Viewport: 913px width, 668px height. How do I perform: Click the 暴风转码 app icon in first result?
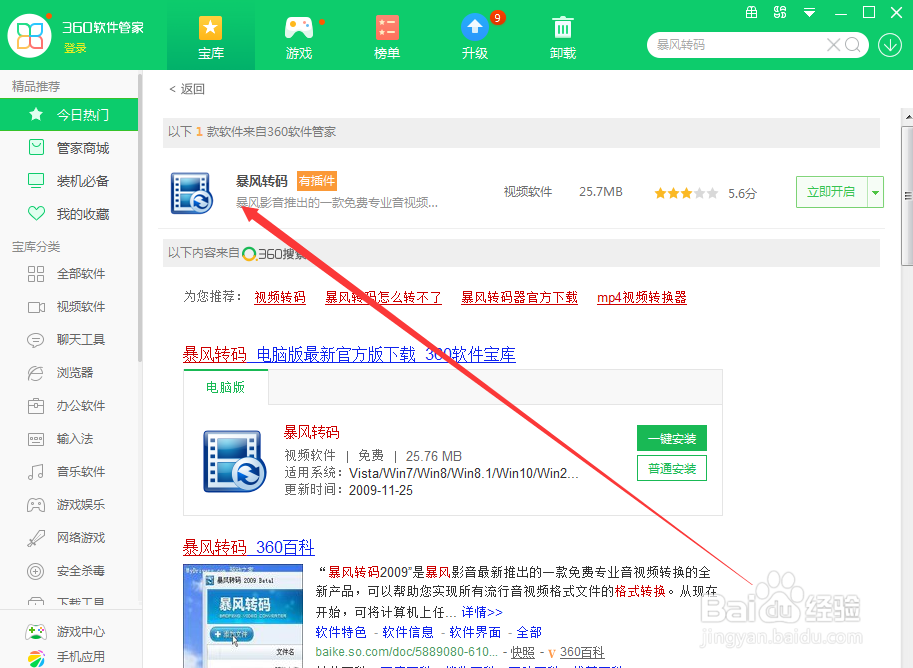[x=192, y=193]
